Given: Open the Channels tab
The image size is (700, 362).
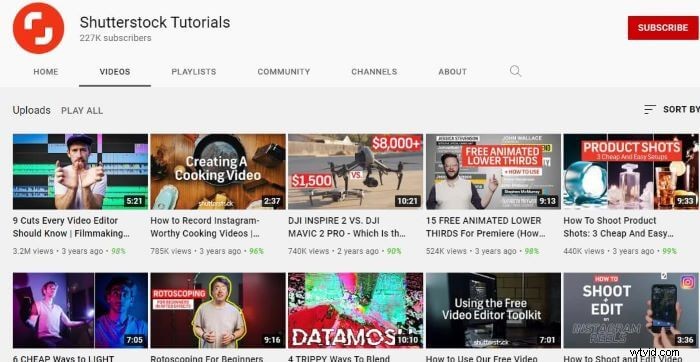Looking at the screenshot, I should (x=374, y=71).
